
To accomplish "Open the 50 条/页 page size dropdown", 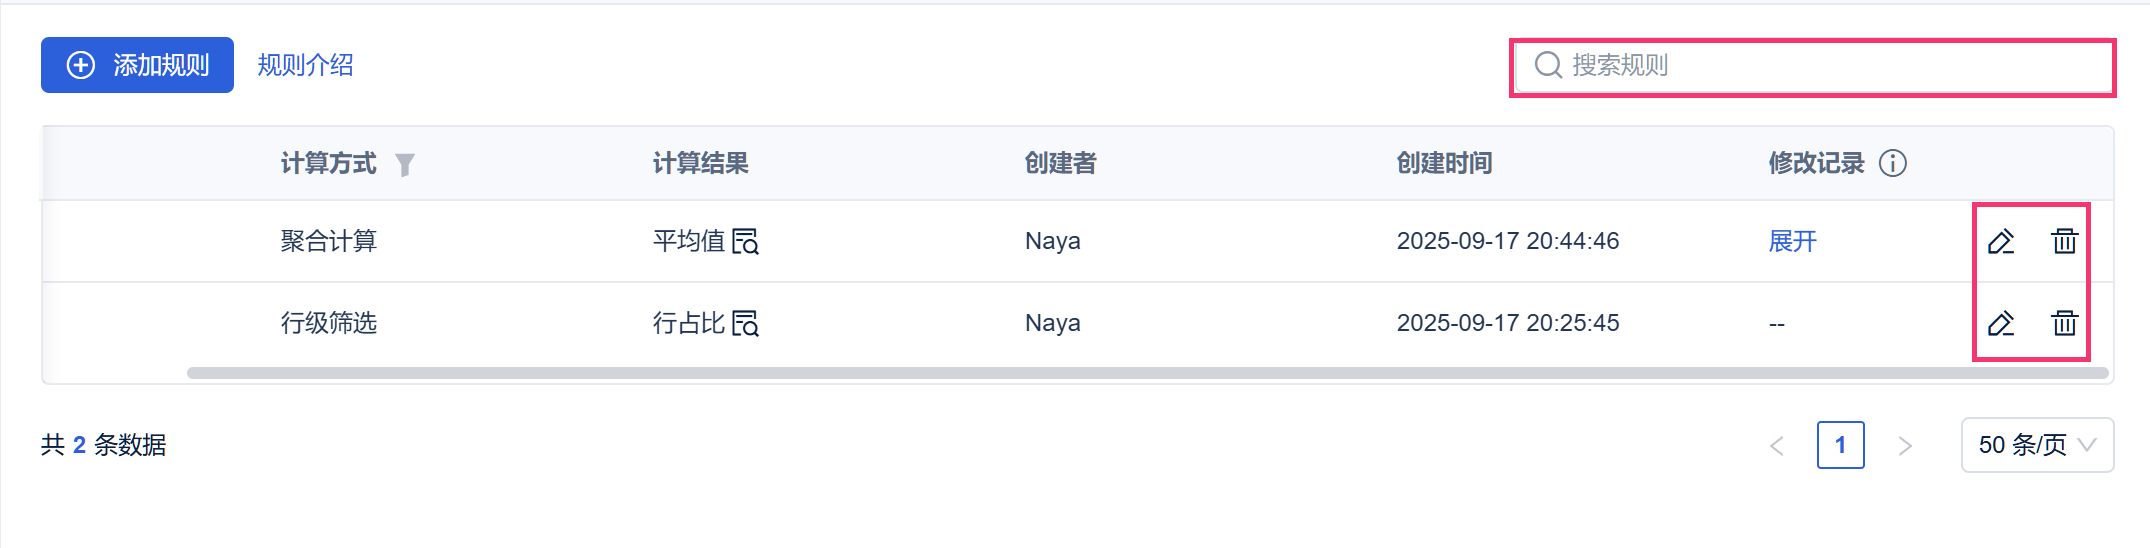I will tap(2037, 445).
